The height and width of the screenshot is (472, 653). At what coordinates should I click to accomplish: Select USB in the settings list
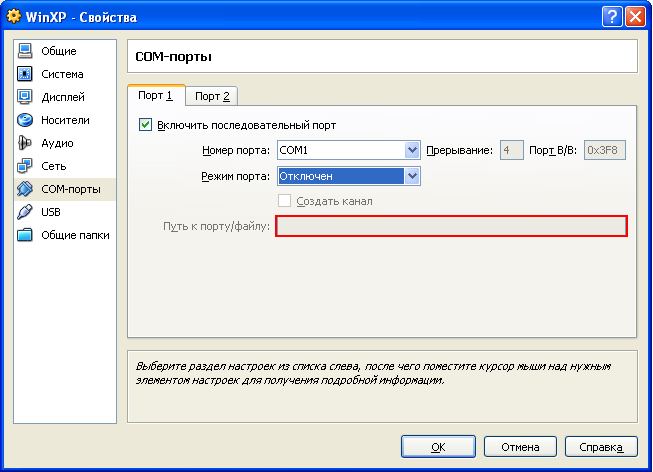pos(65,212)
